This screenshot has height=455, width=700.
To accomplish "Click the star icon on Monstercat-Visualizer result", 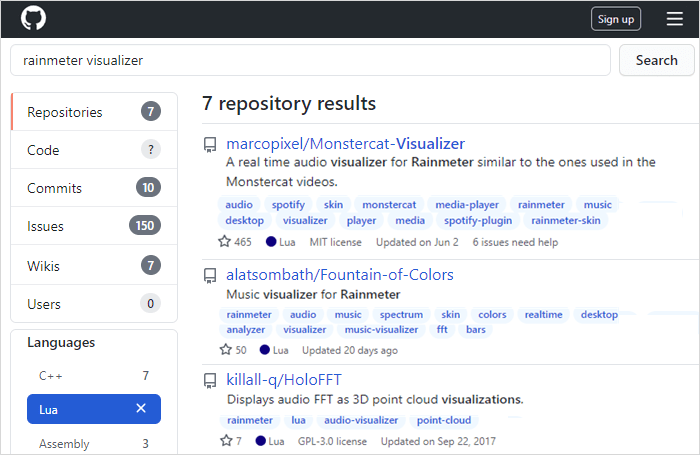I will 224,242.
